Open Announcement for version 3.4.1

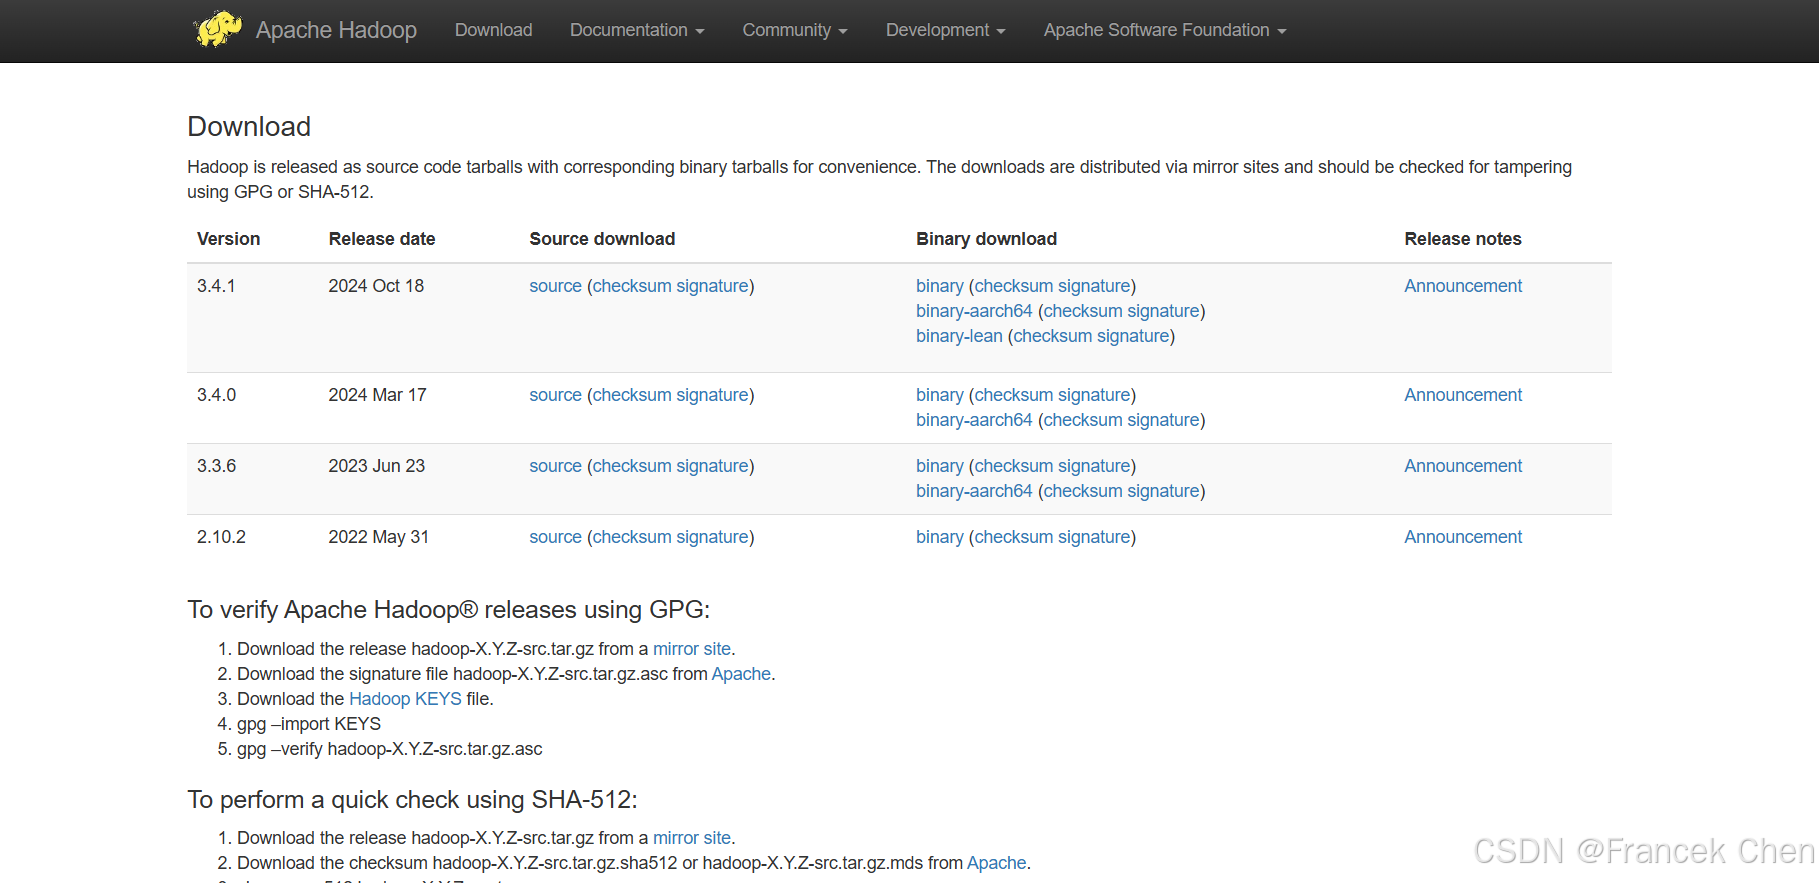point(1462,286)
